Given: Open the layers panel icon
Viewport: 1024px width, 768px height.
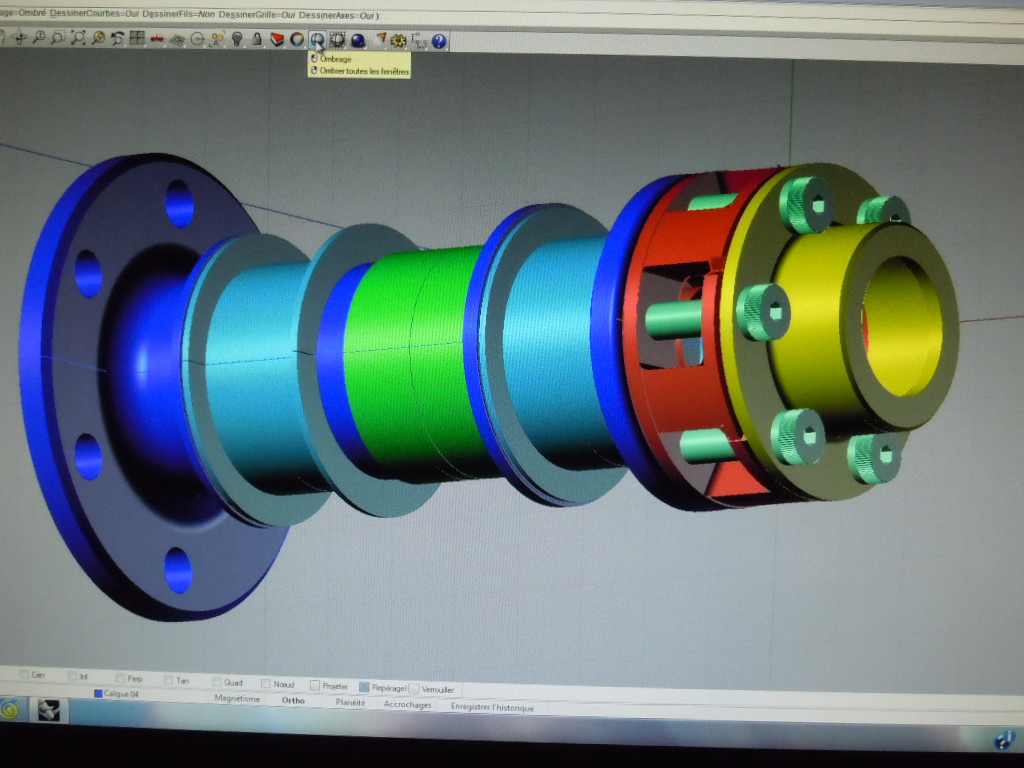Looking at the screenshot, I should 277,40.
